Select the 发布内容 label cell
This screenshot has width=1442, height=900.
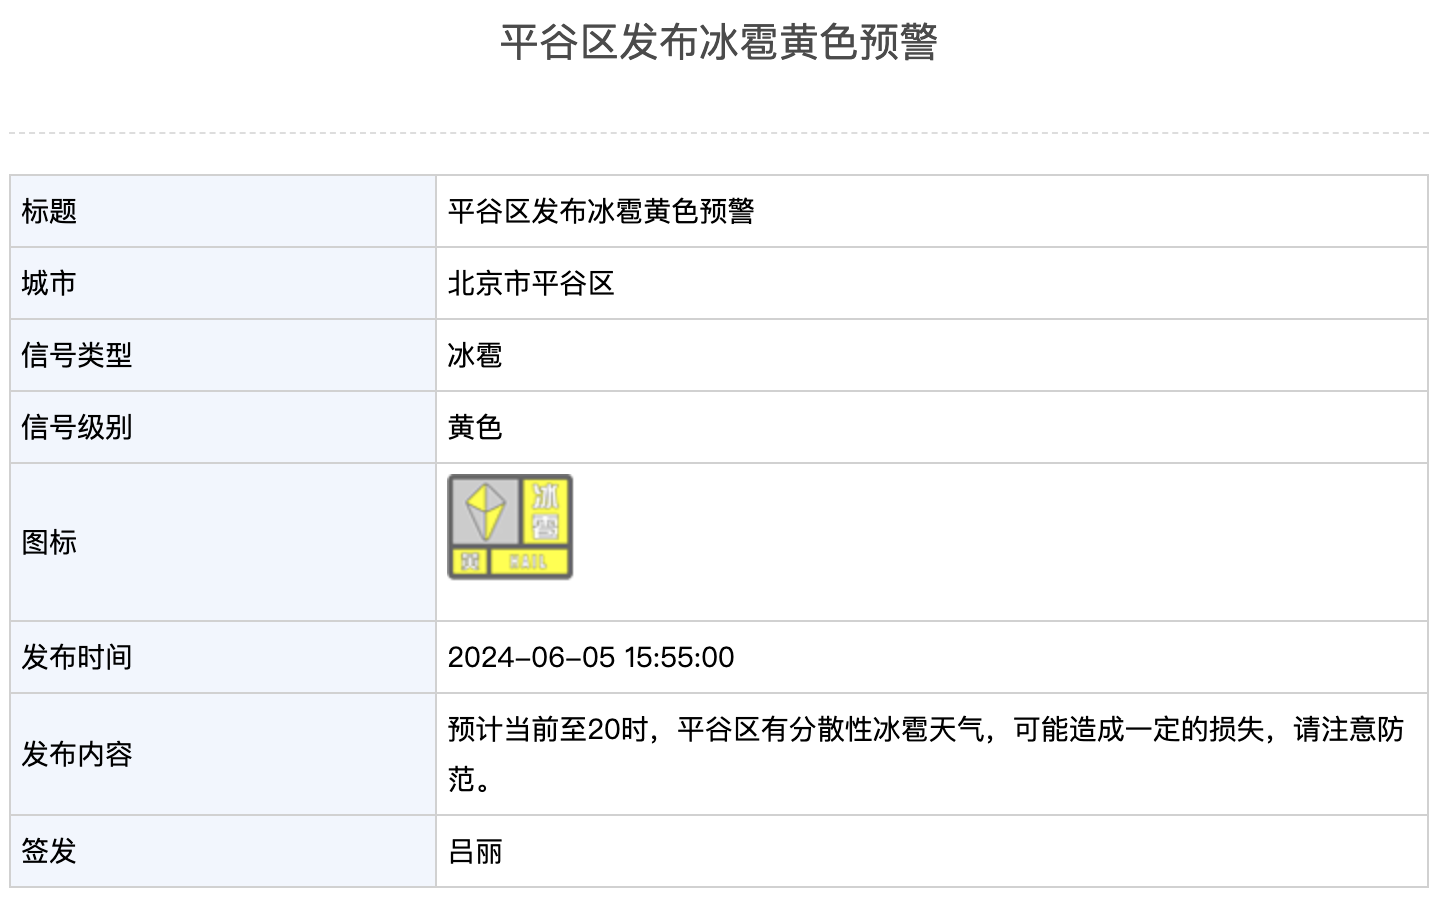(223, 754)
